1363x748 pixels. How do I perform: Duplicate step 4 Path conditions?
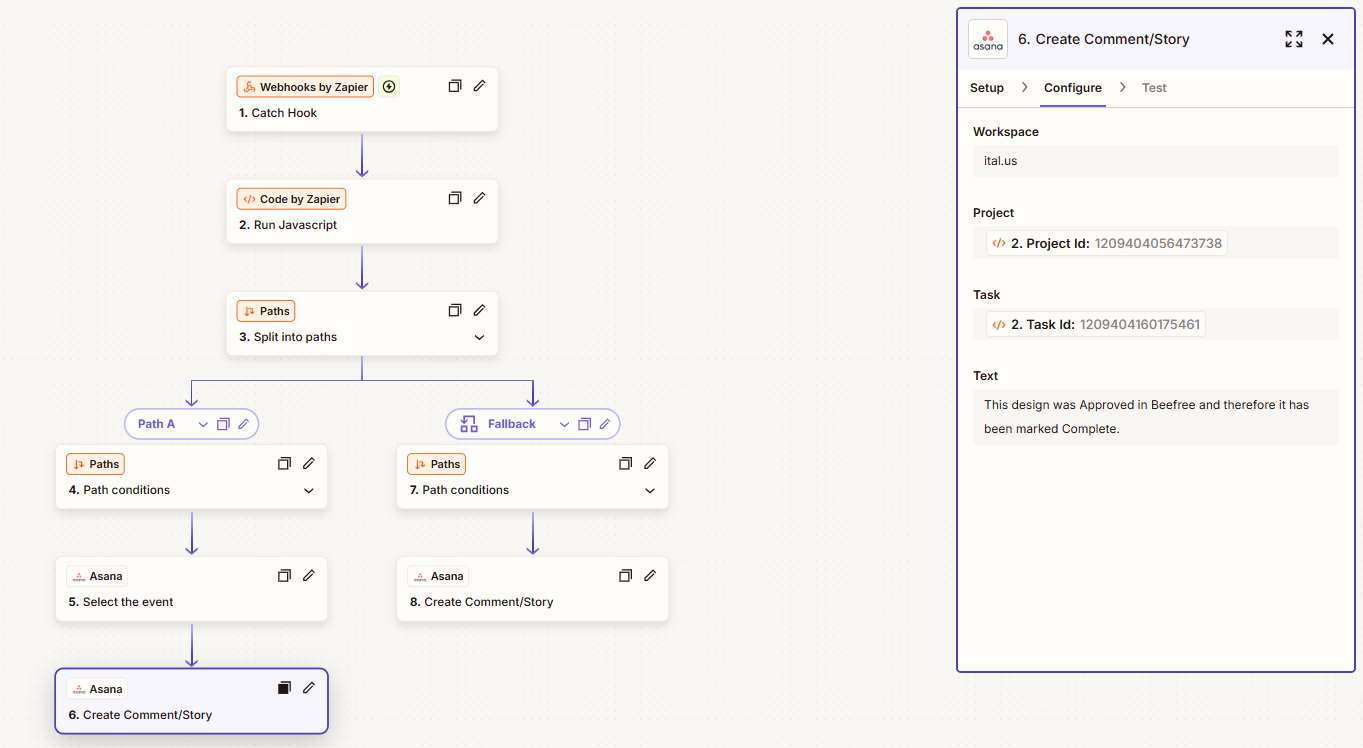(x=284, y=463)
